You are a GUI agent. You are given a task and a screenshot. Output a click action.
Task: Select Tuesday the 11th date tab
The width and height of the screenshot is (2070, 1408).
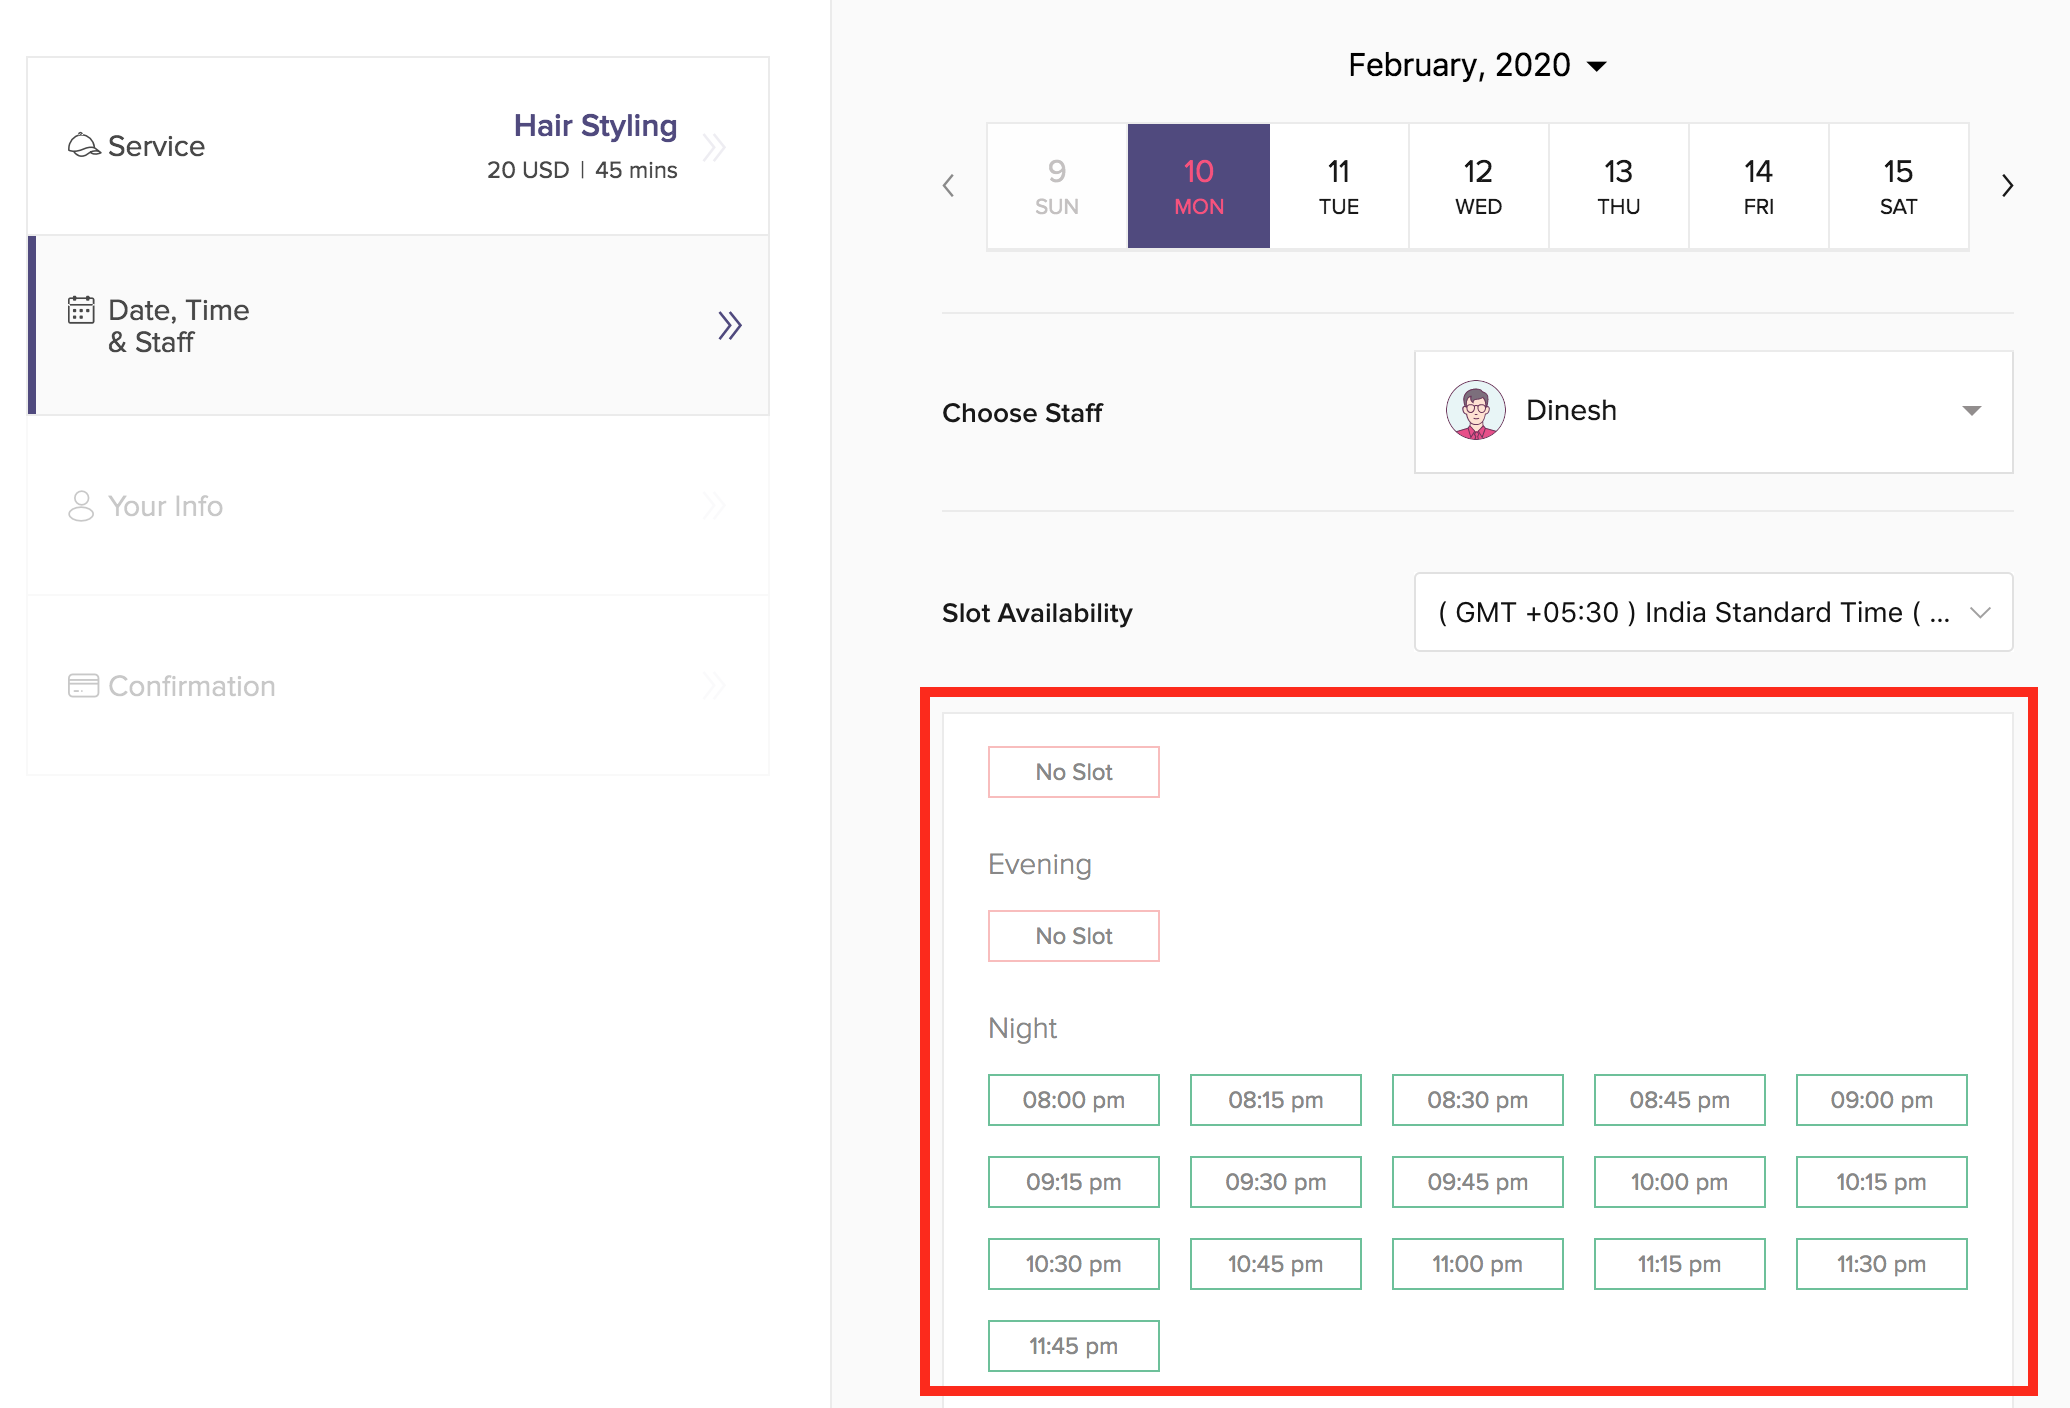(1338, 186)
